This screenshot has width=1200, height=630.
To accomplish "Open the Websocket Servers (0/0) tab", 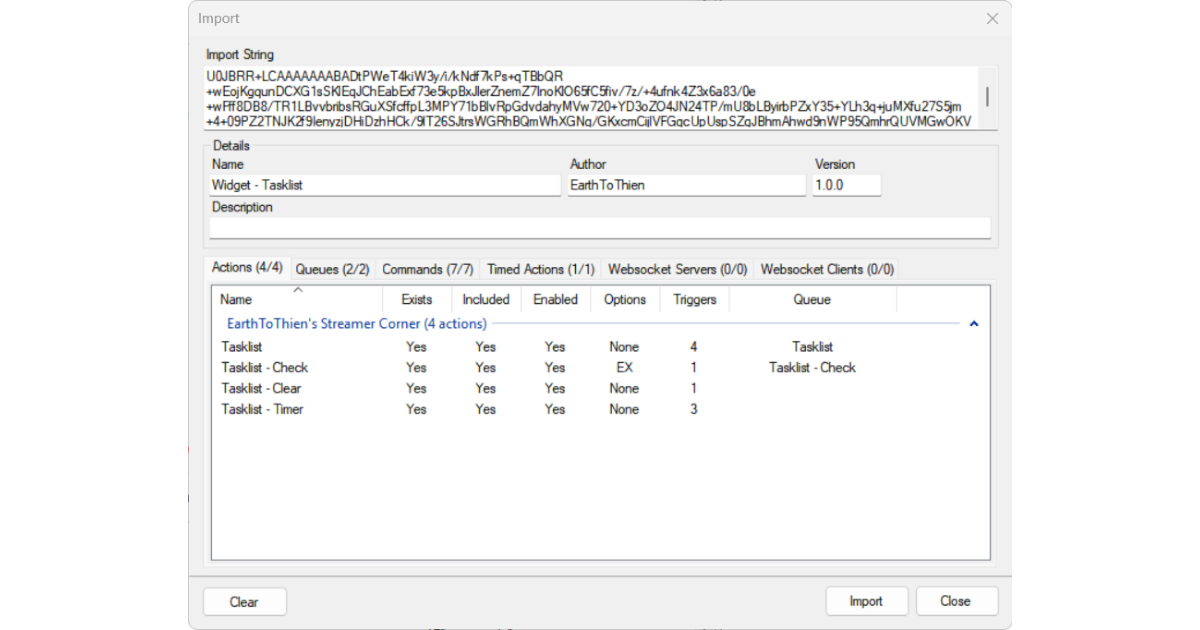I will pos(678,269).
